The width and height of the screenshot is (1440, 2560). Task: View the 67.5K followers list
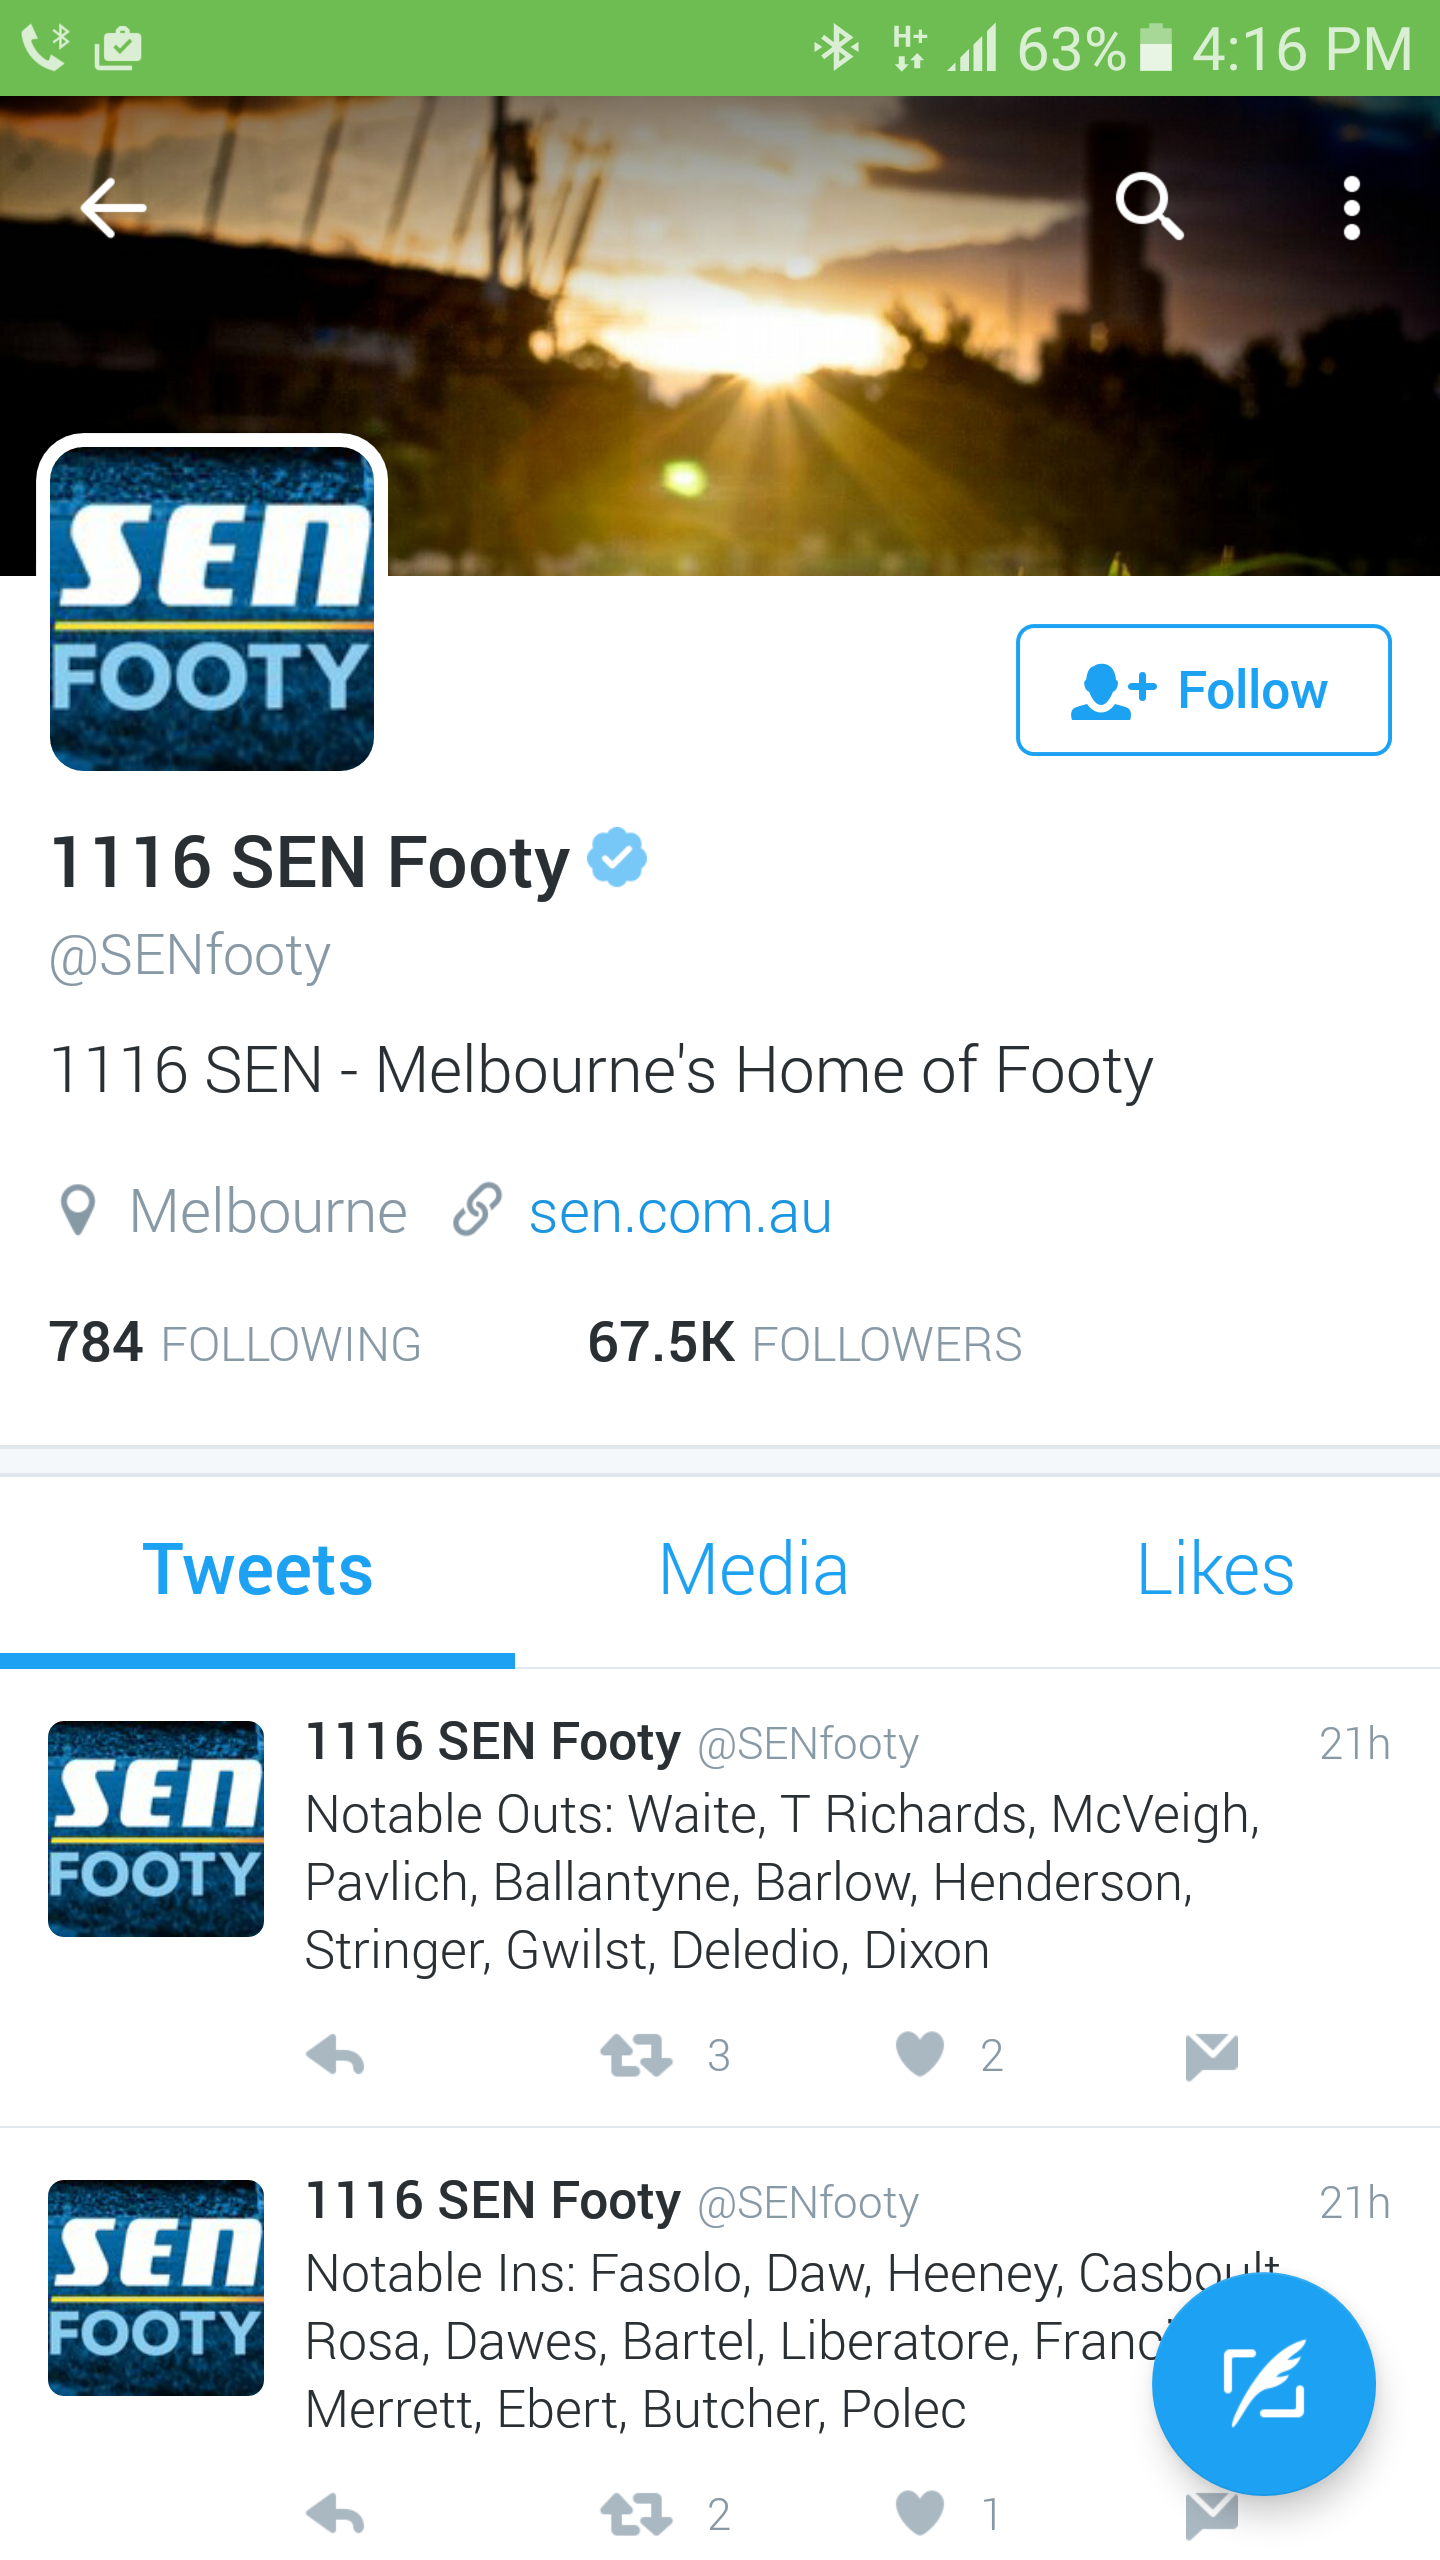pos(804,1343)
